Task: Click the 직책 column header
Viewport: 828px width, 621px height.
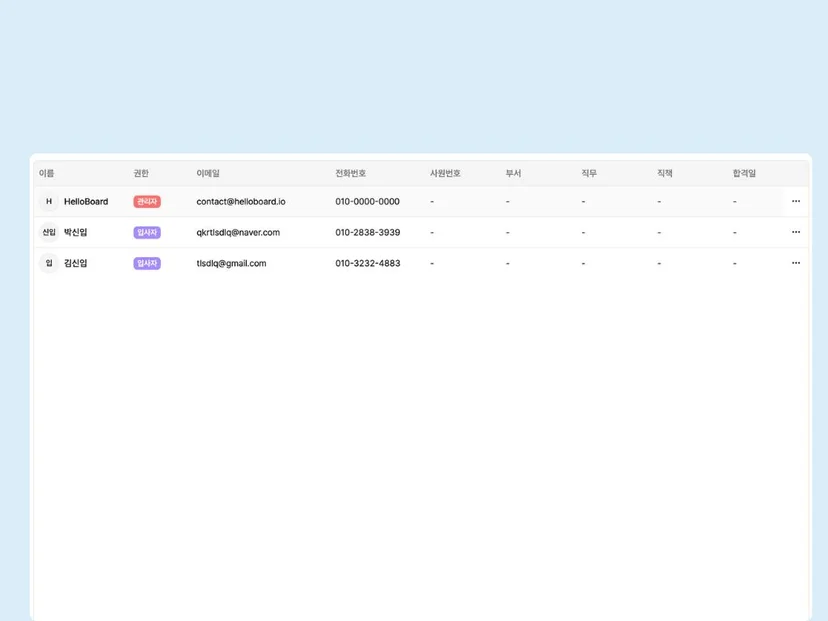Action: point(665,173)
